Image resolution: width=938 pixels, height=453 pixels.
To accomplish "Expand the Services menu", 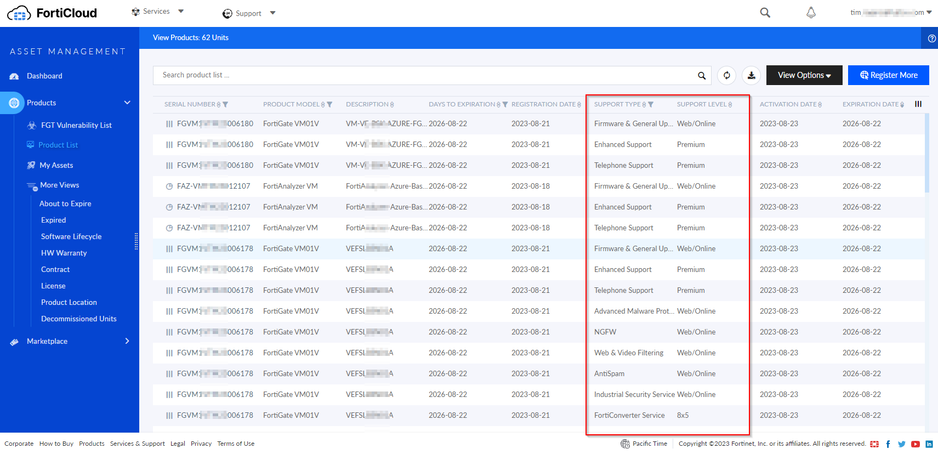I will click(157, 12).
